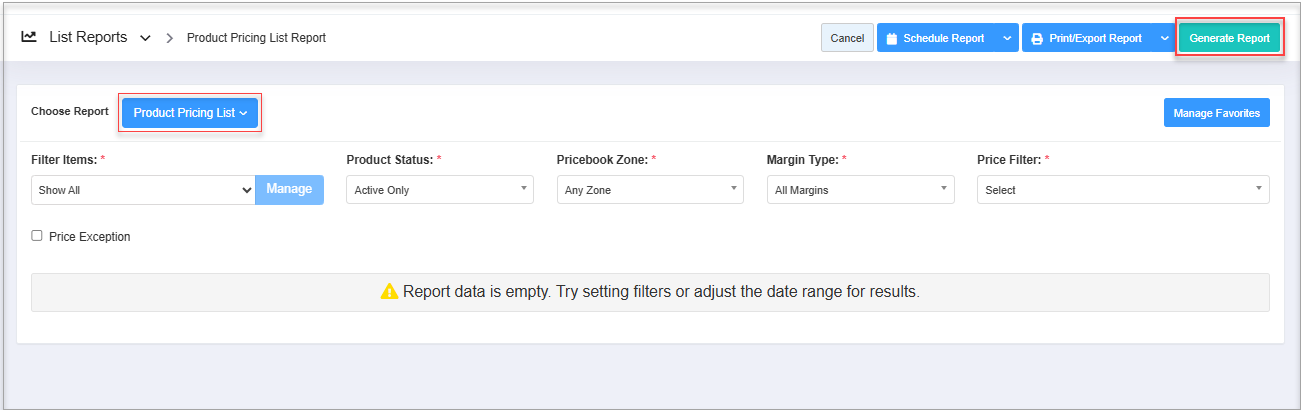Screen dimensions: 1301x410
Task: Click the Product Pricing List Report breadcrumb
Action: (x=256, y=38)
